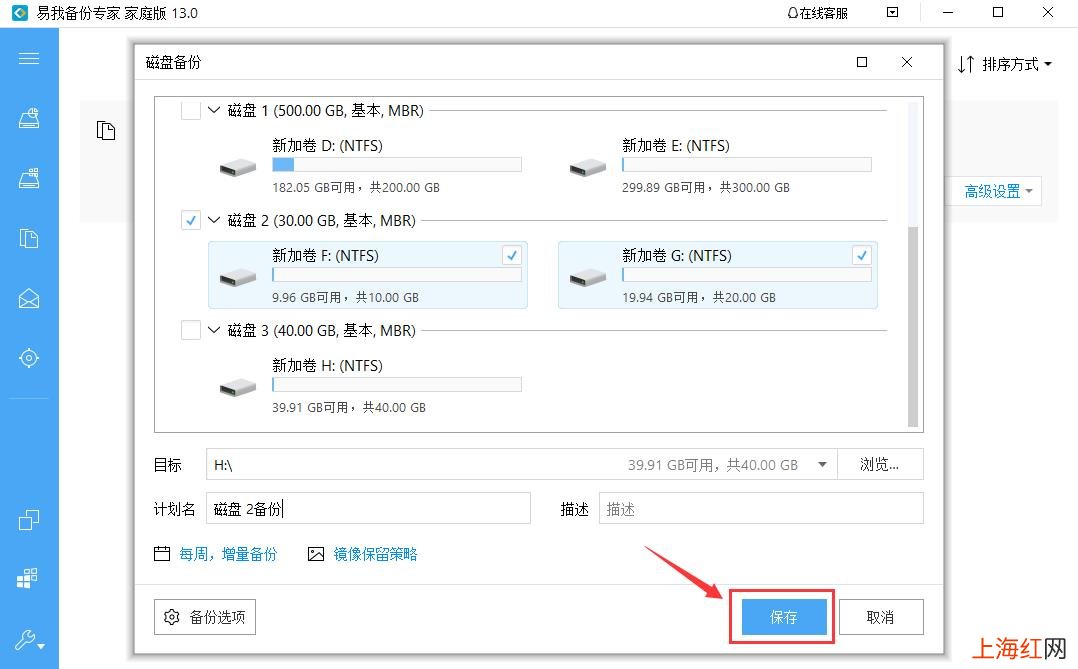
Task: Open the smart backup target icon
Action: pos(29,358)
